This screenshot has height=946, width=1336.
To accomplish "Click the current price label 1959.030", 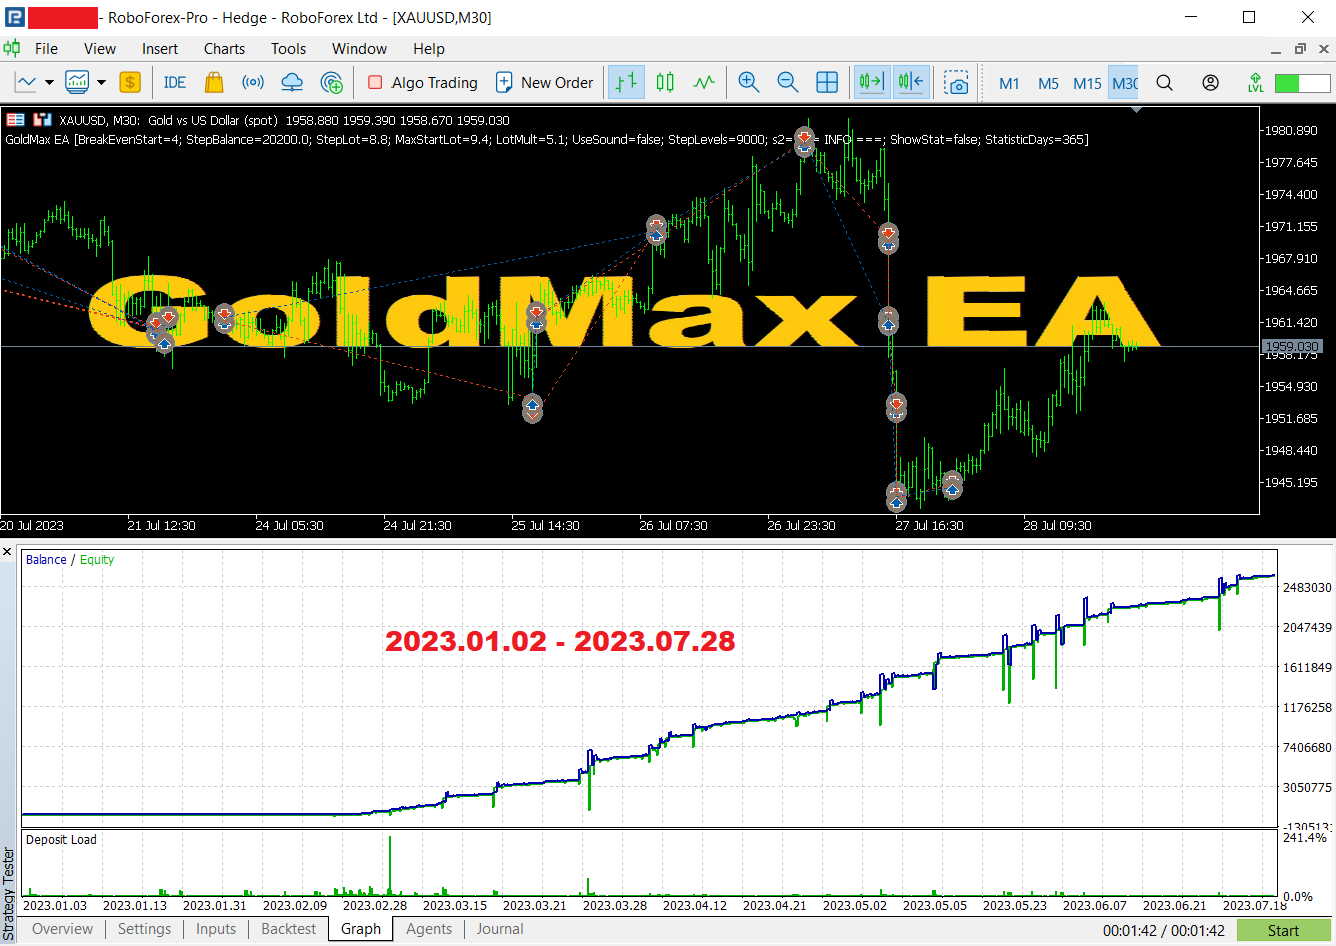I will tap(1292, 346).
